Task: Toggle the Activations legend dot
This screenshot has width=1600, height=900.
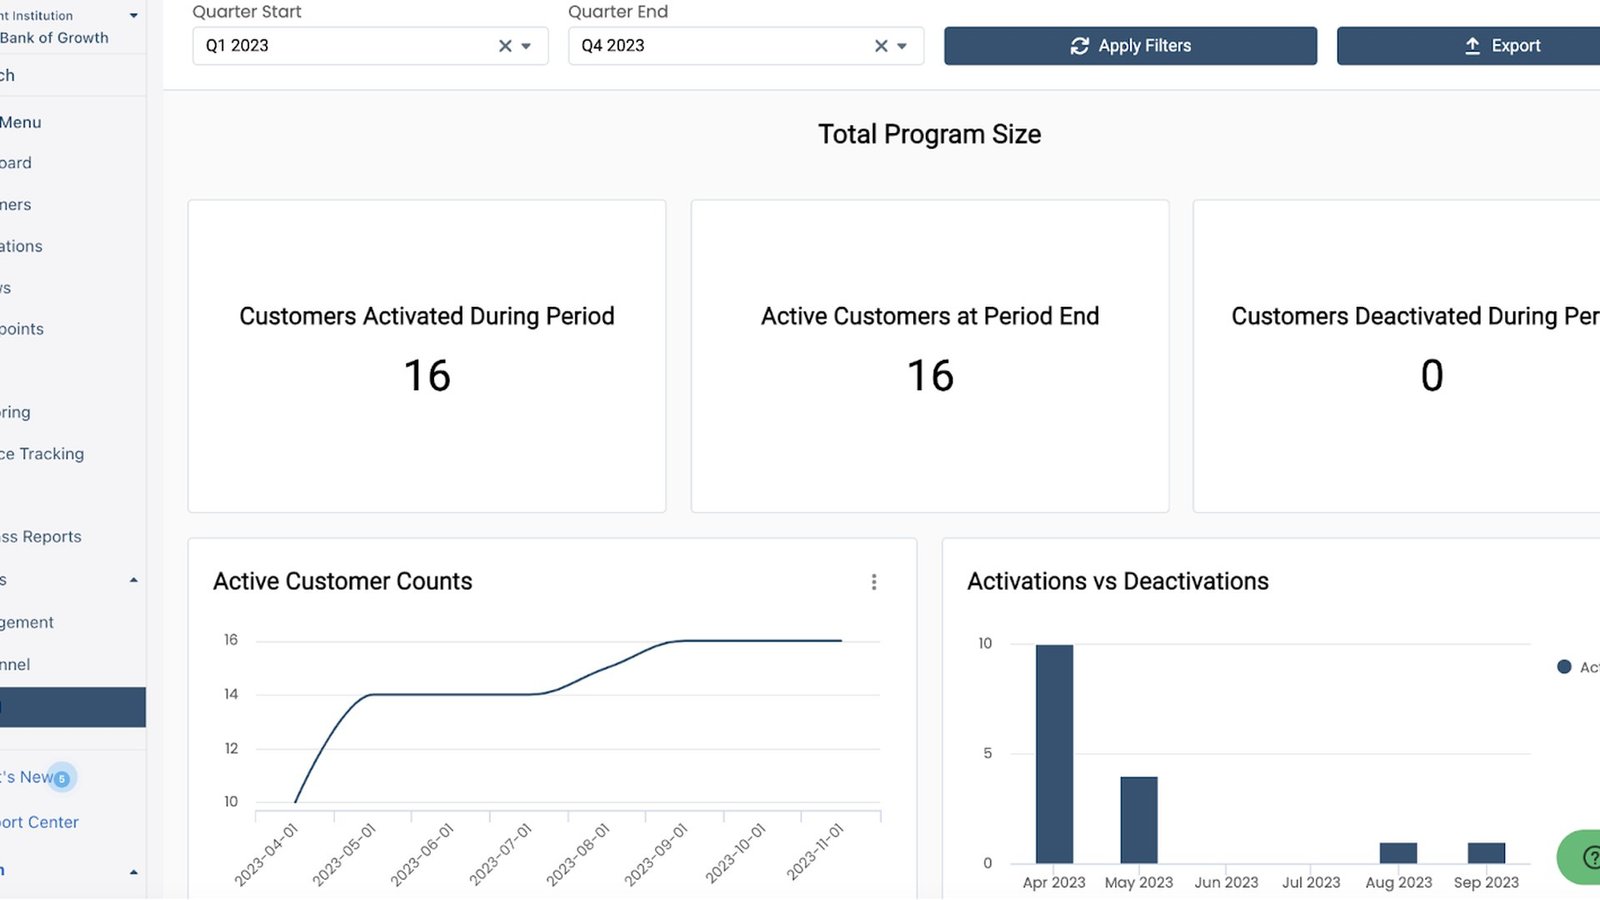Action: coord(1564,667)
